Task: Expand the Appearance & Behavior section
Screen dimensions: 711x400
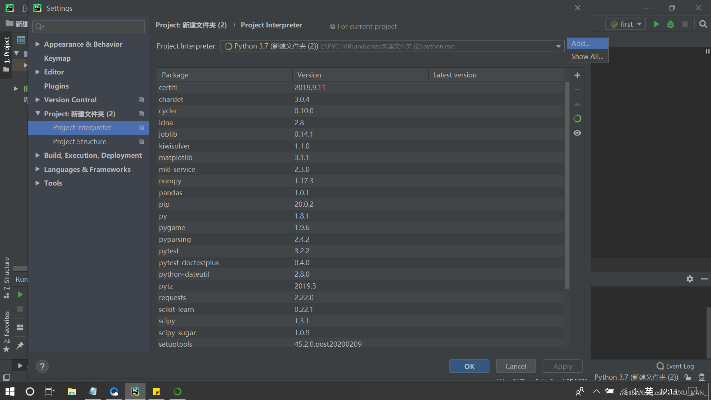Action: [x=38, y=44]
